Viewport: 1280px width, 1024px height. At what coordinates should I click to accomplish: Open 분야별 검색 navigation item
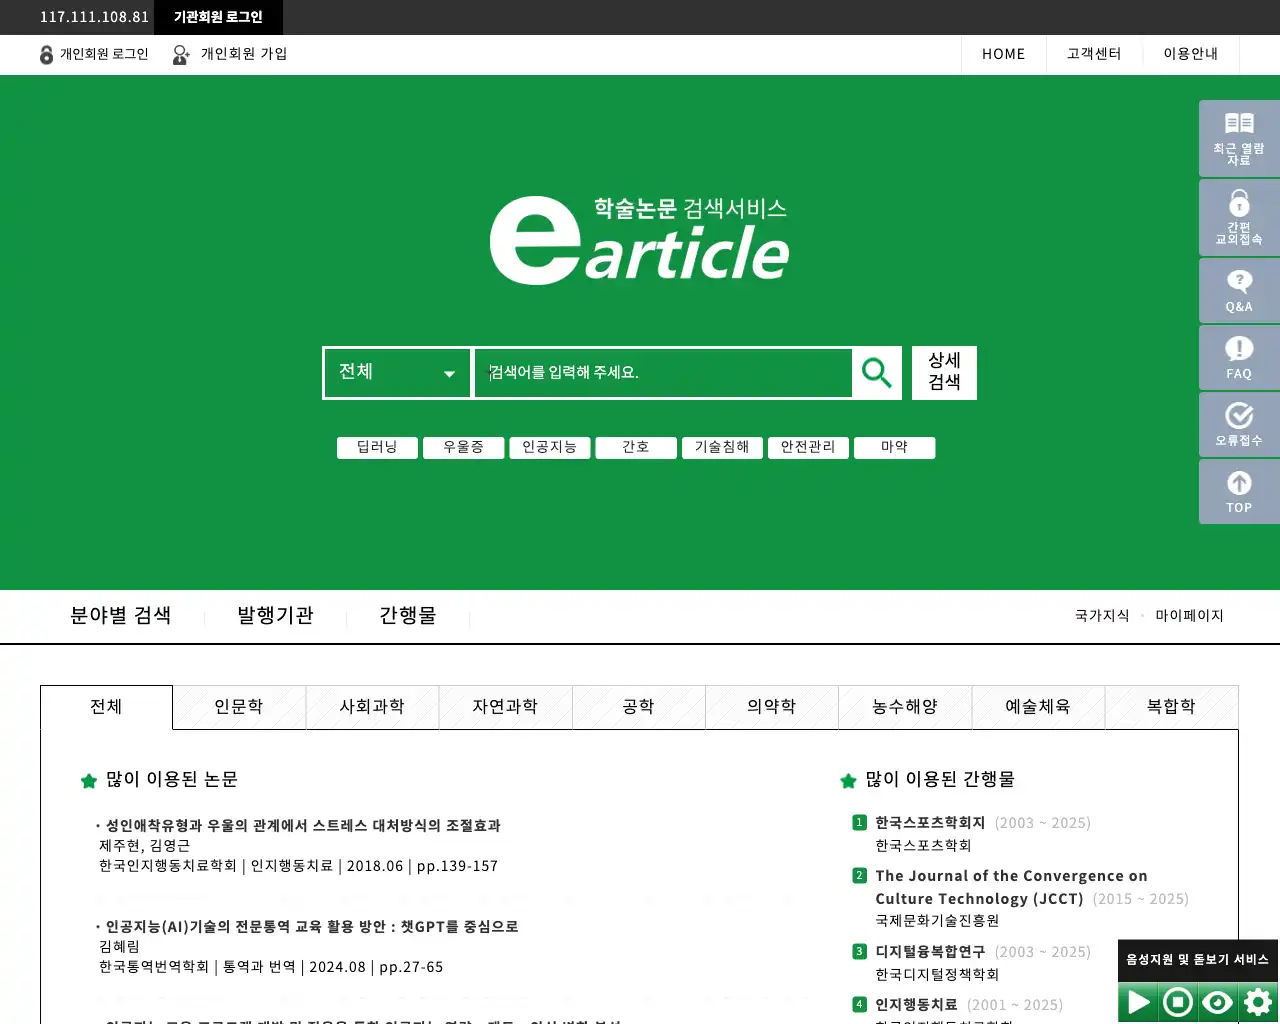pos(120,616)
